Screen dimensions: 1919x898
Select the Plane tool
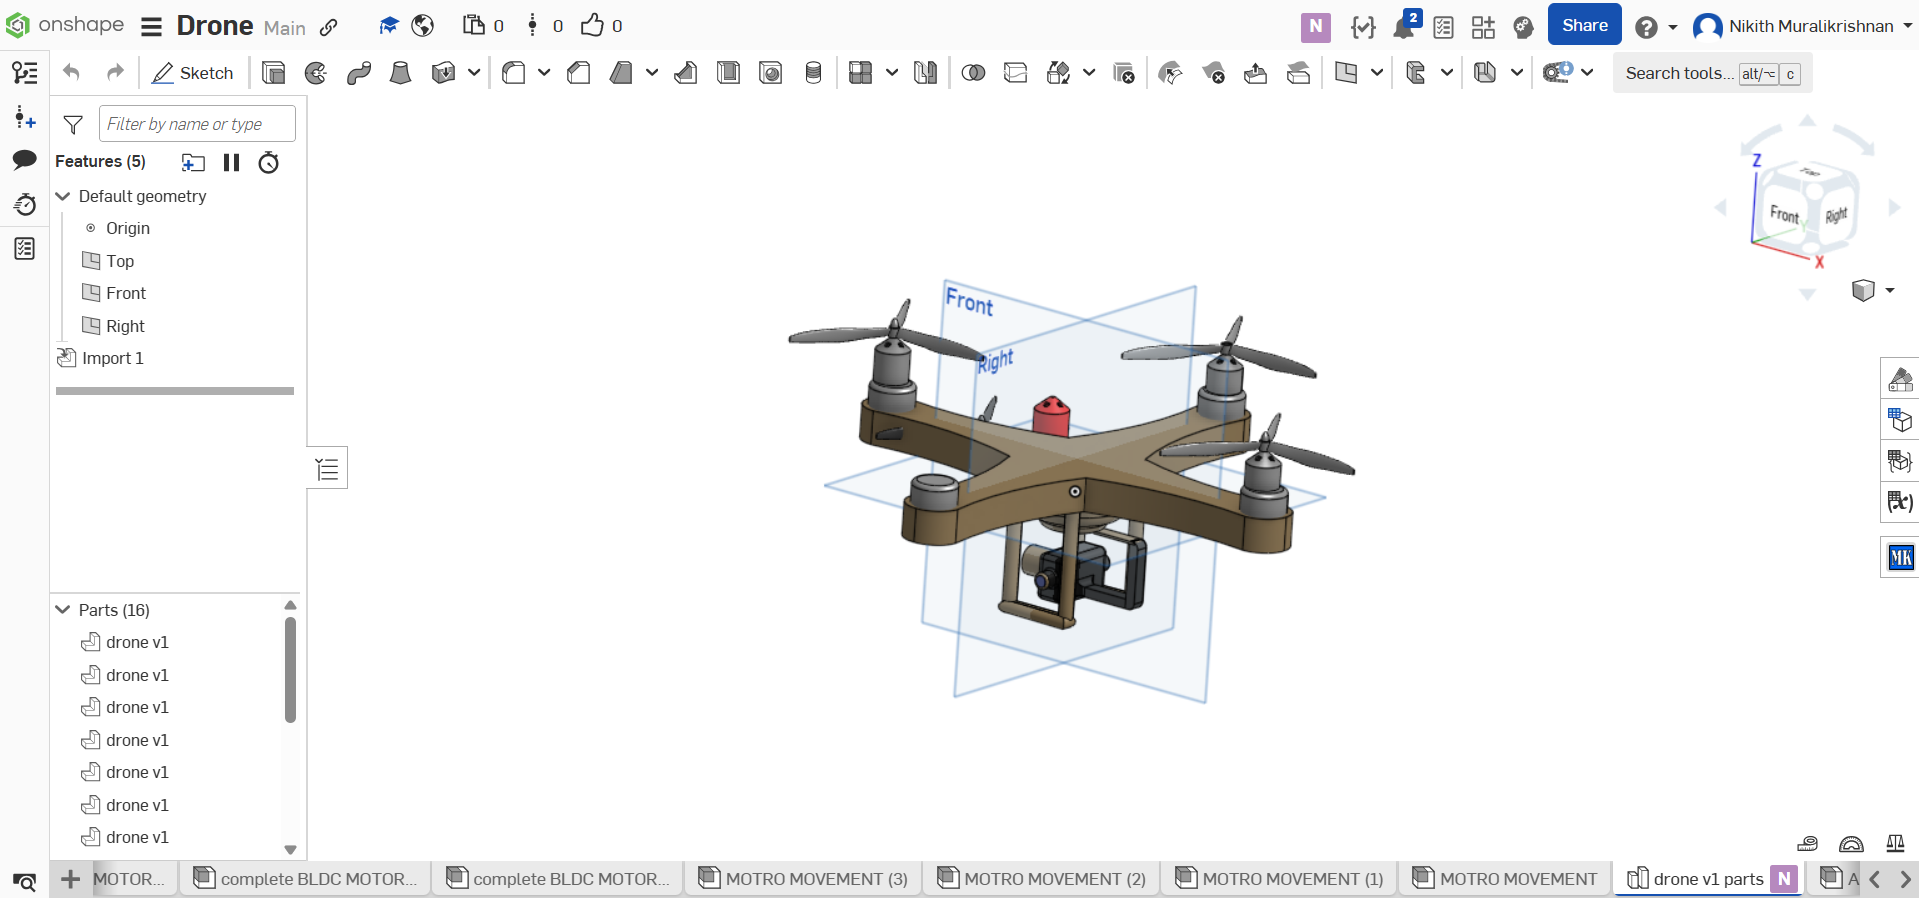coord(1346,73)
